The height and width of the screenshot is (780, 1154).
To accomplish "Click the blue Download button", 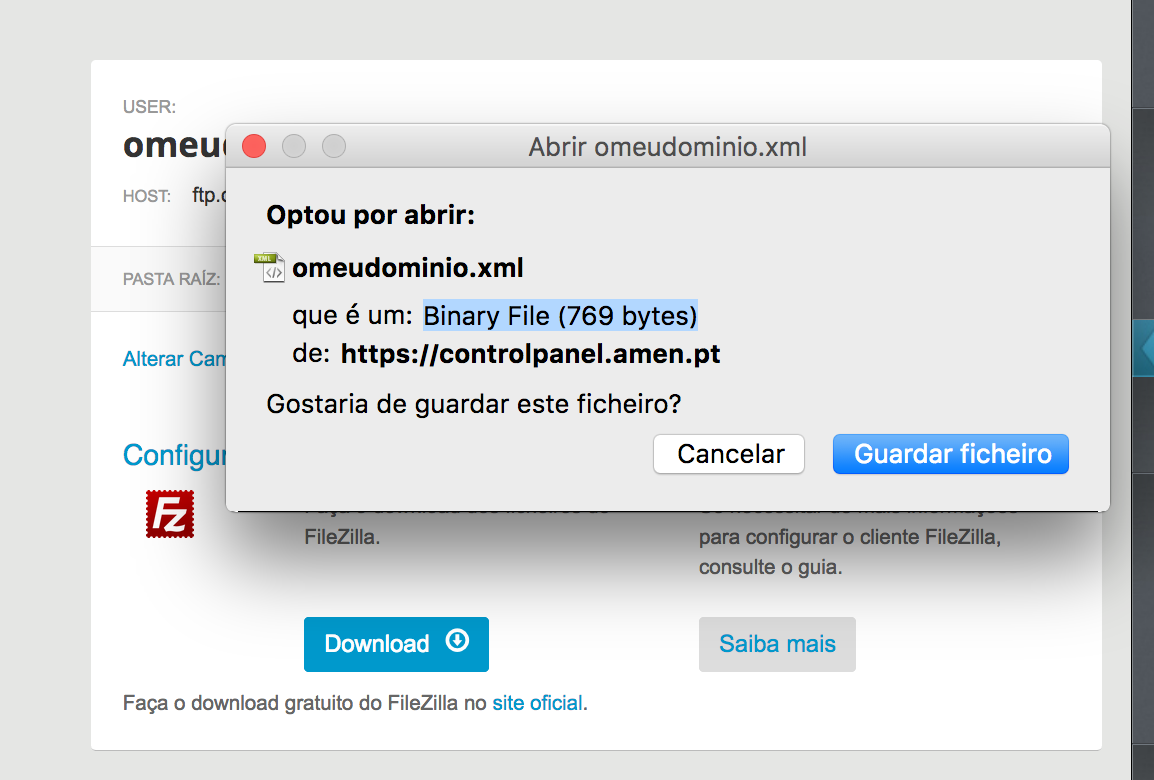I will pos(396,644).
